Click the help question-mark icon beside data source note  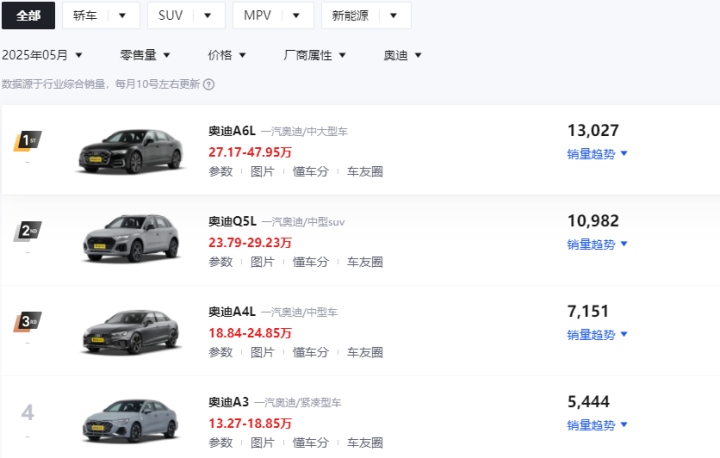pyautogui.click(x=209, y=85)
